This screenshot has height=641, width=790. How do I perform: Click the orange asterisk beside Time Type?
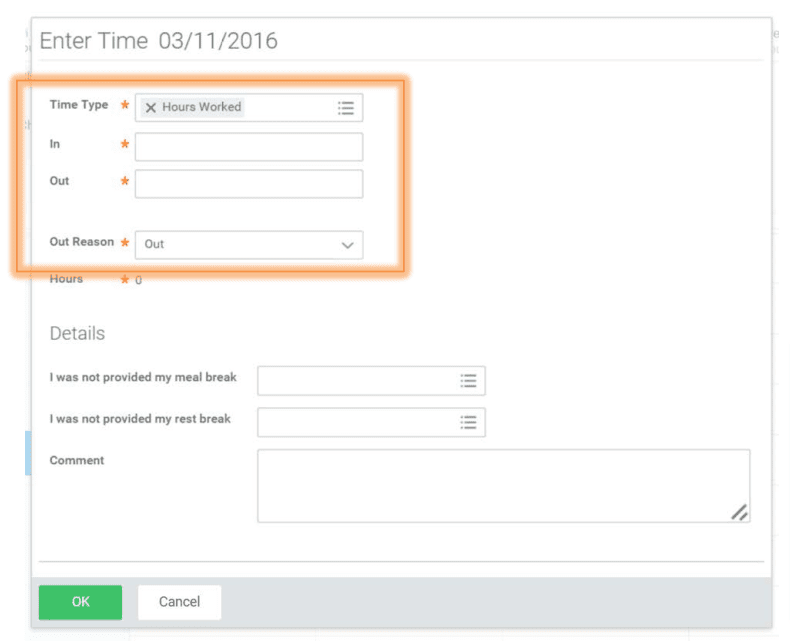pos(125,105)
